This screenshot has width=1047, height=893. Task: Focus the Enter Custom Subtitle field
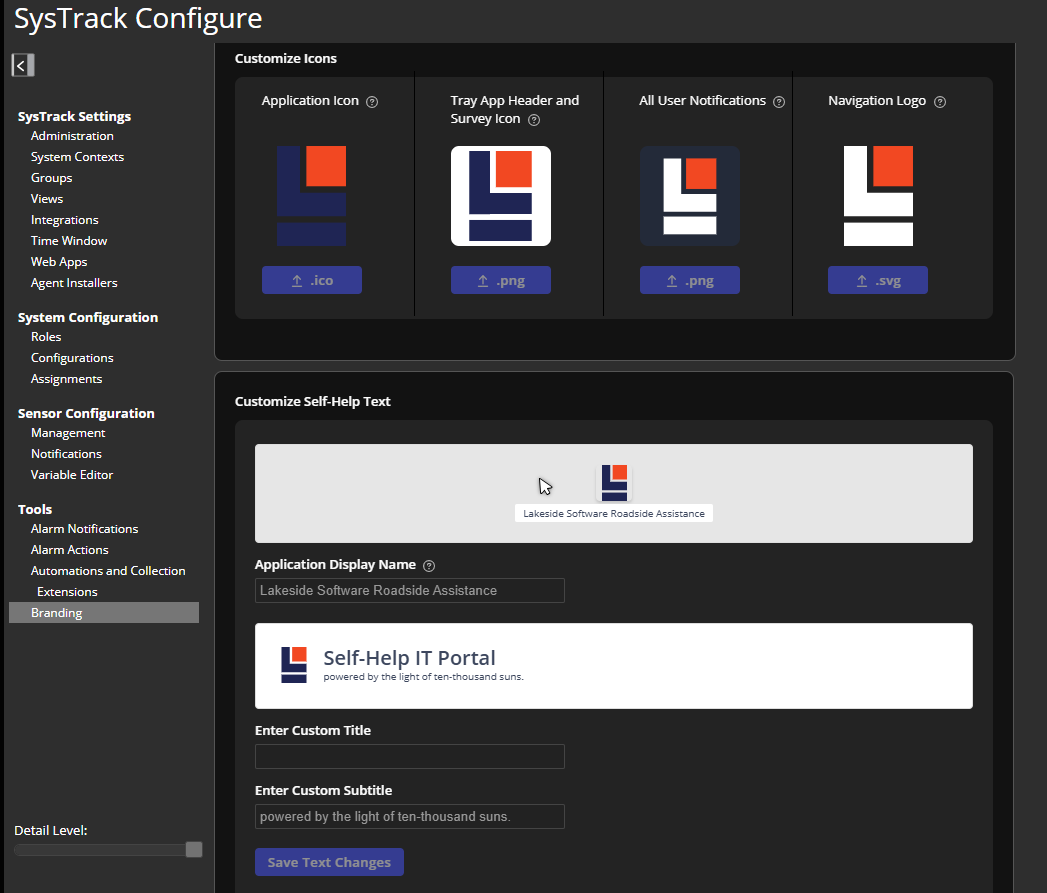tap(409, 817)
